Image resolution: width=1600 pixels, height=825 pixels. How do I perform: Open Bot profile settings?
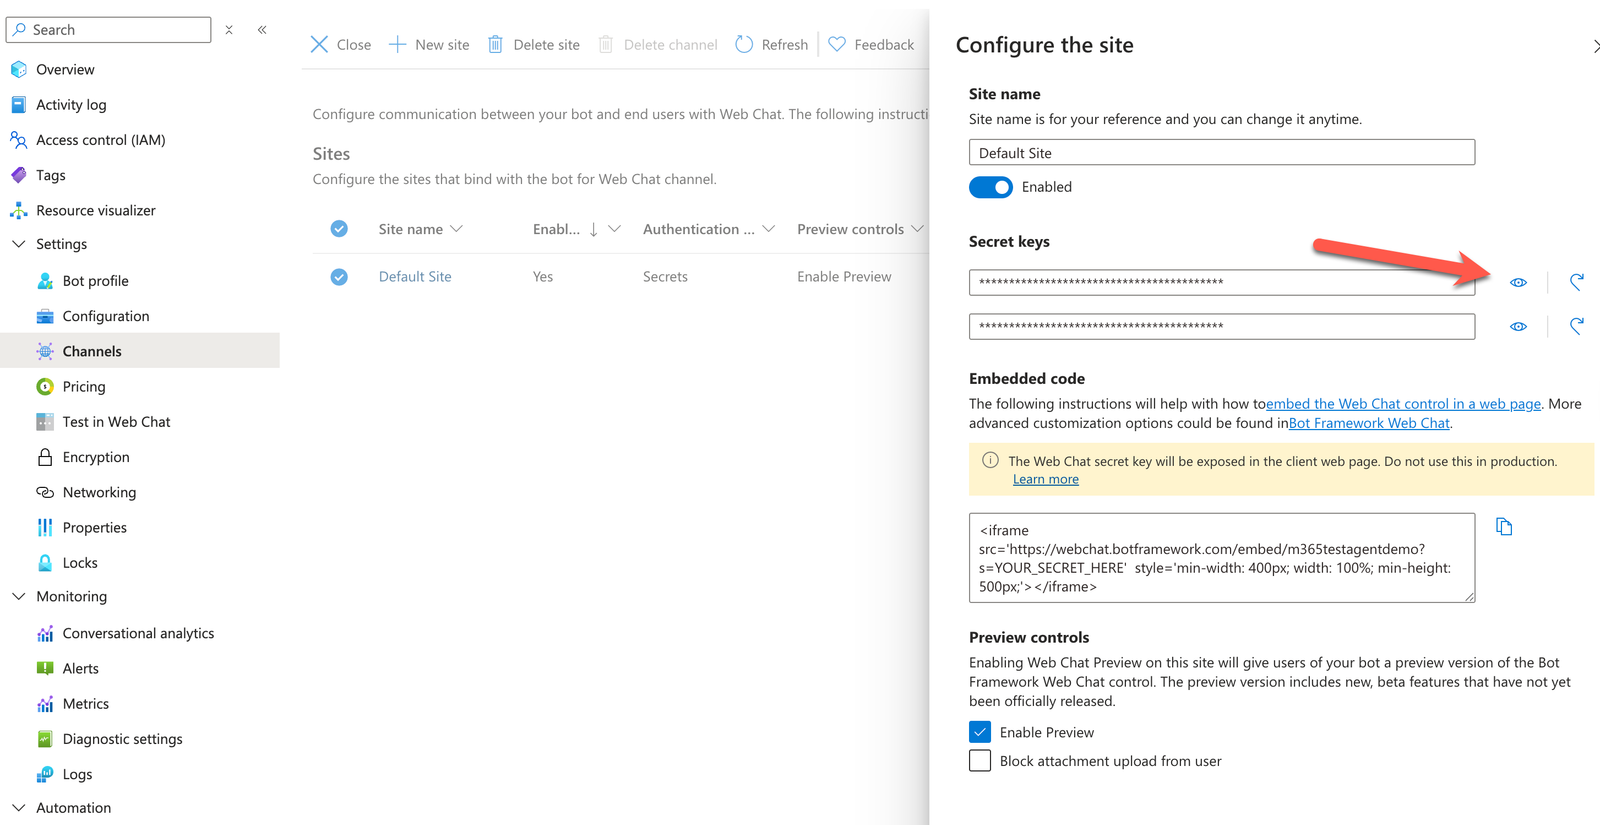tap(96, 281)
